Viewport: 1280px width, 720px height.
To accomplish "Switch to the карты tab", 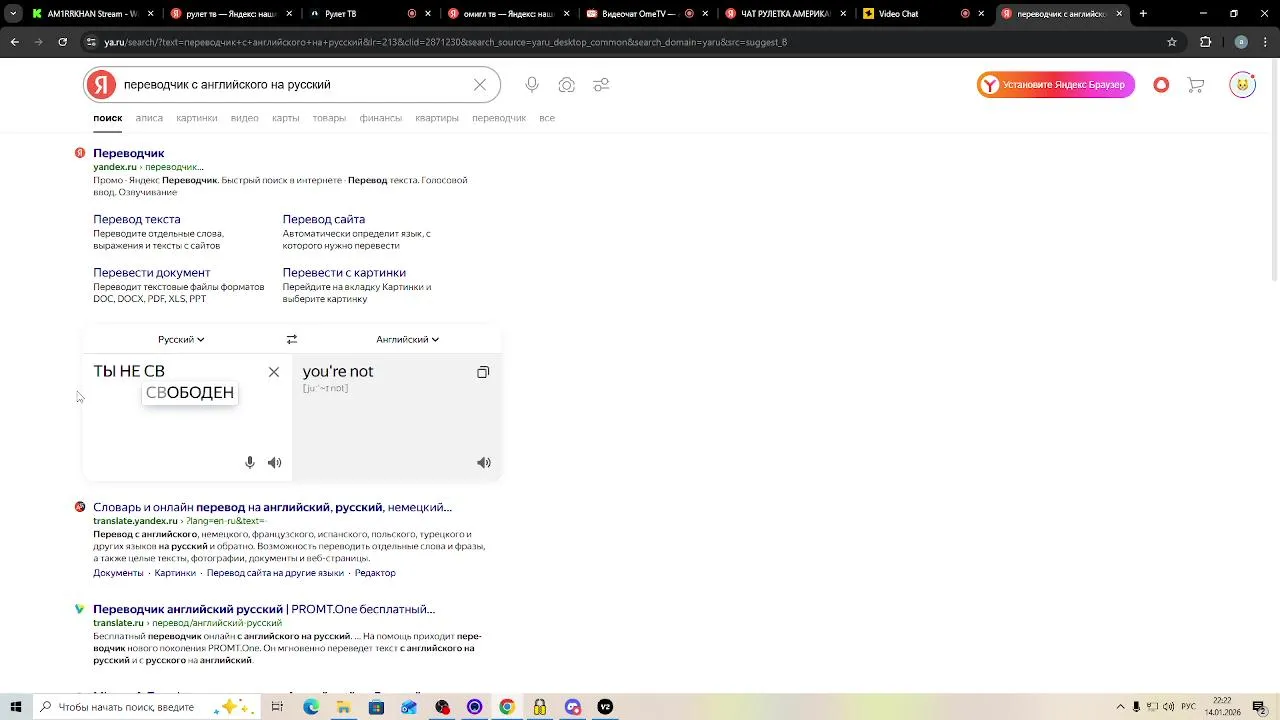I will tap(286, 118).
